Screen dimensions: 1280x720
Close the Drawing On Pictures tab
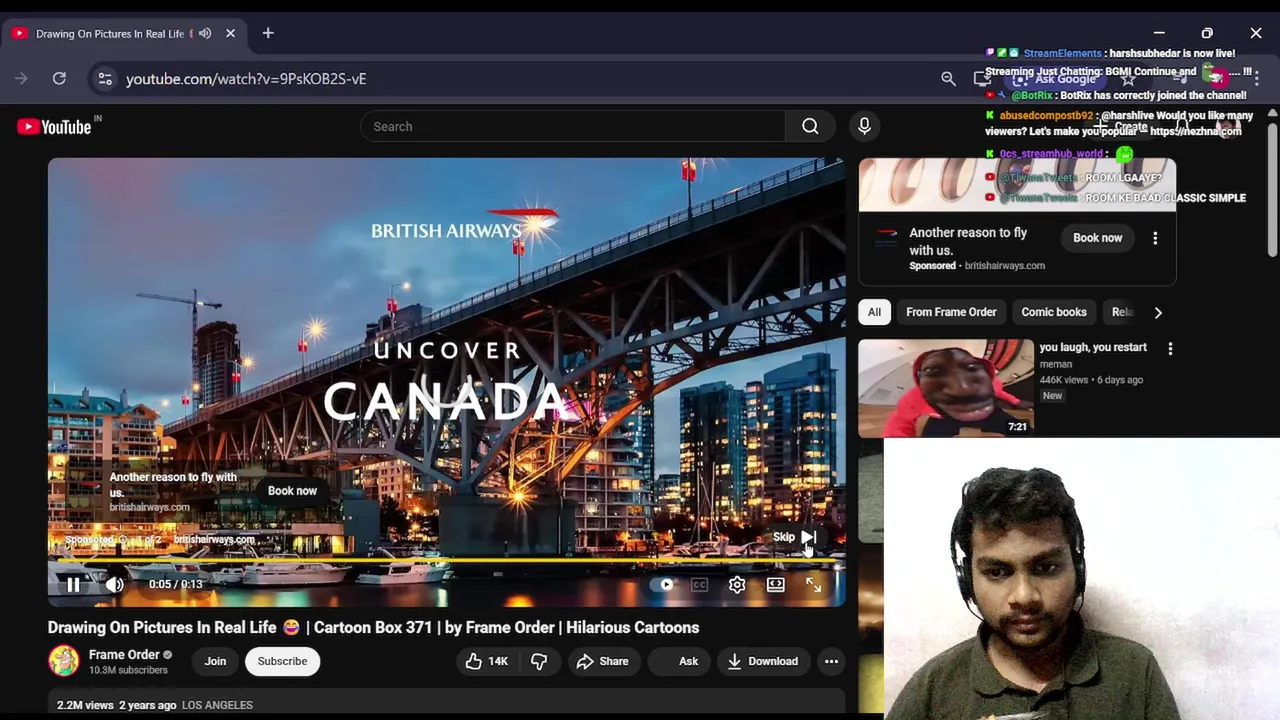[230, 33]
